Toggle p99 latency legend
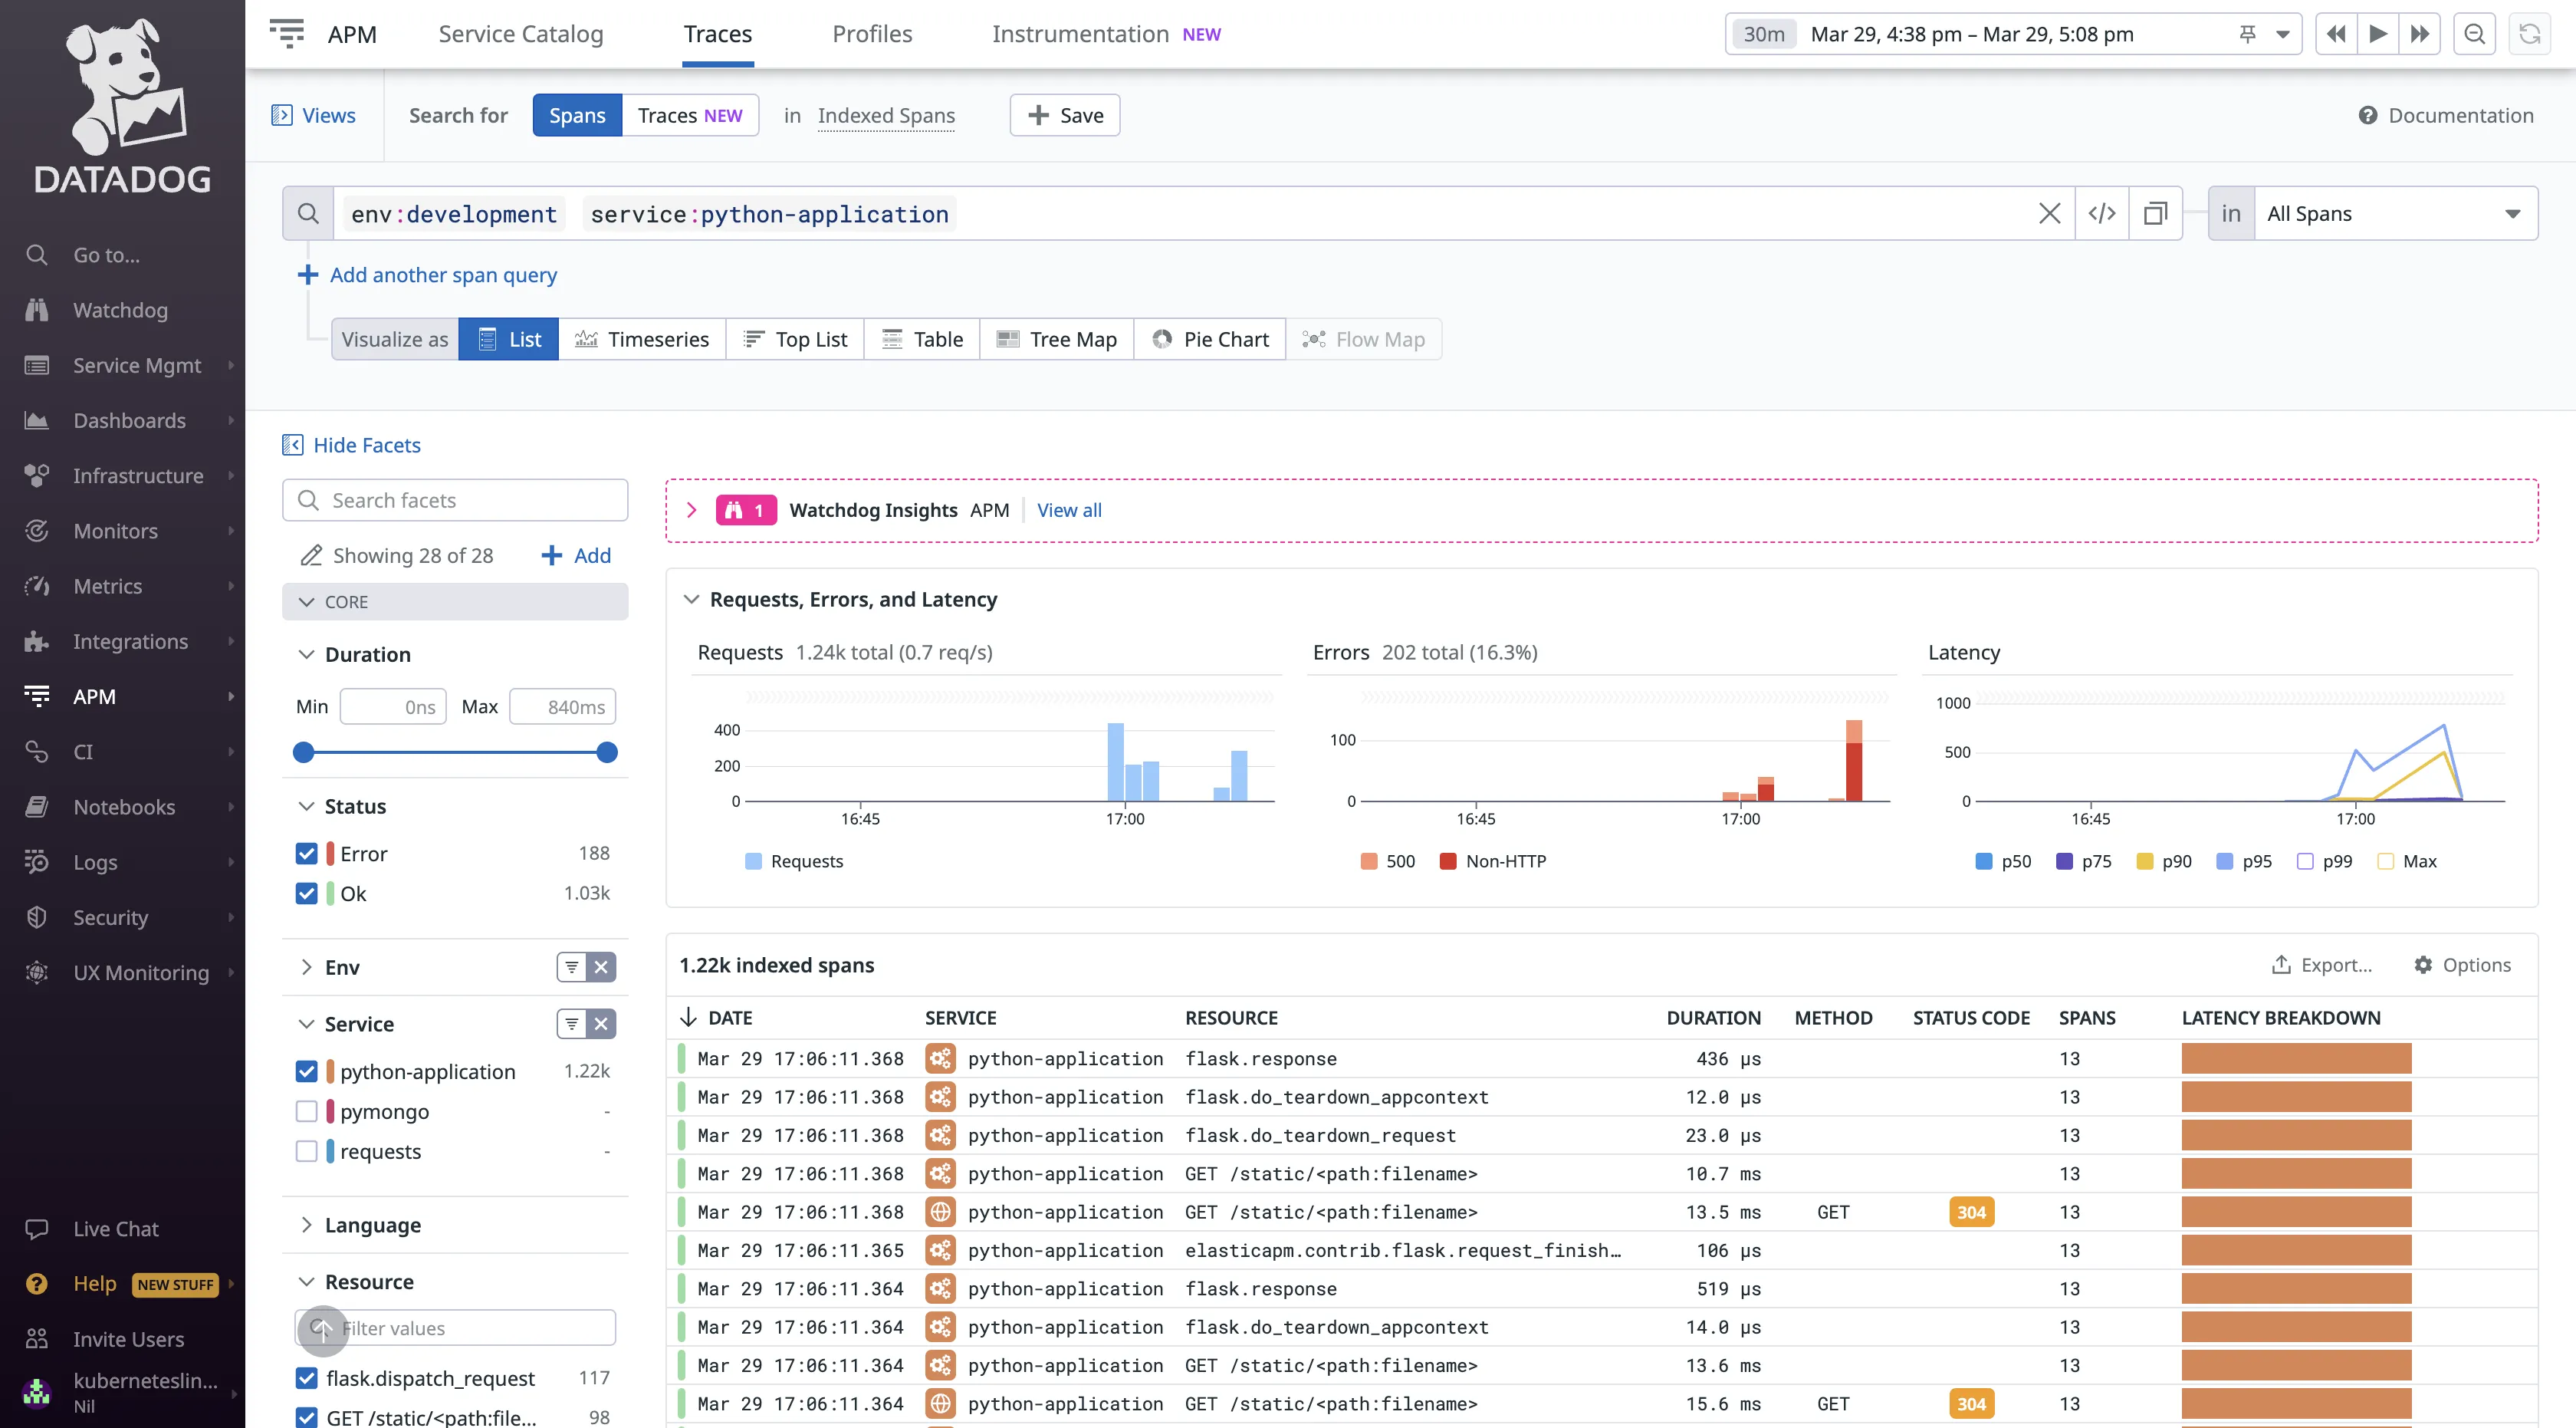The height and width of the screenshot is (1428, 2576). [2324, 861]
